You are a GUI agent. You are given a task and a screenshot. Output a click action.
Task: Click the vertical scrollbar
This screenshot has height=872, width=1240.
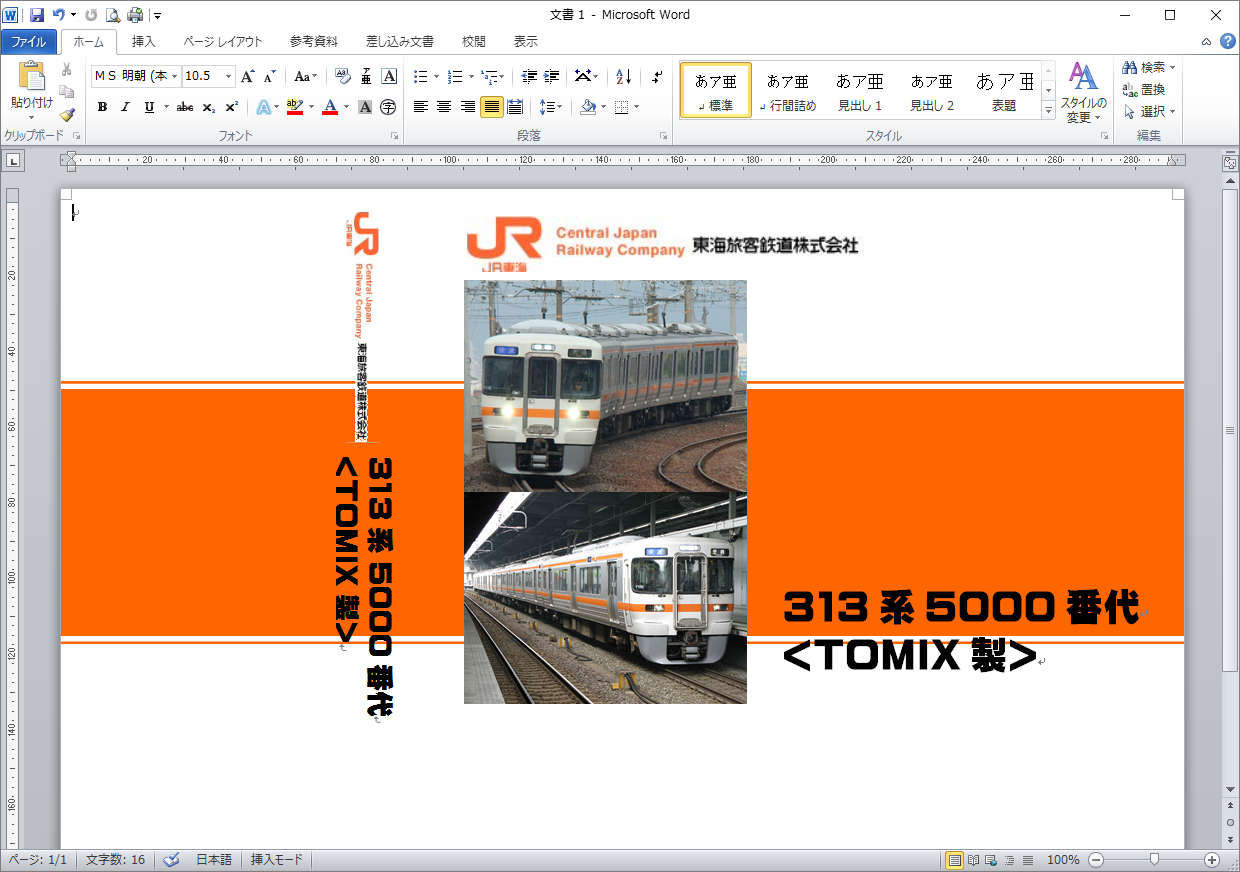click(x=1230, y=430)
